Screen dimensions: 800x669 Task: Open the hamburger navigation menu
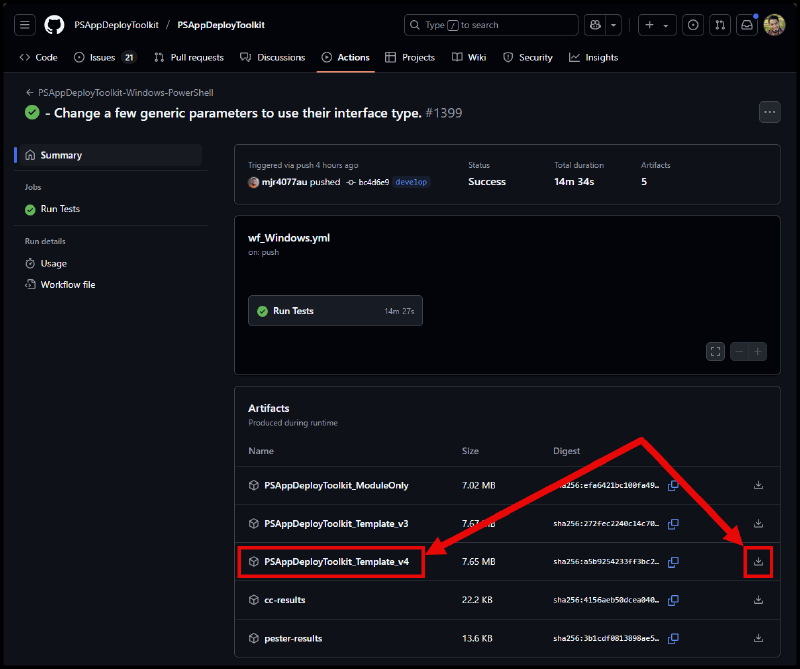[x=25, y=25]
